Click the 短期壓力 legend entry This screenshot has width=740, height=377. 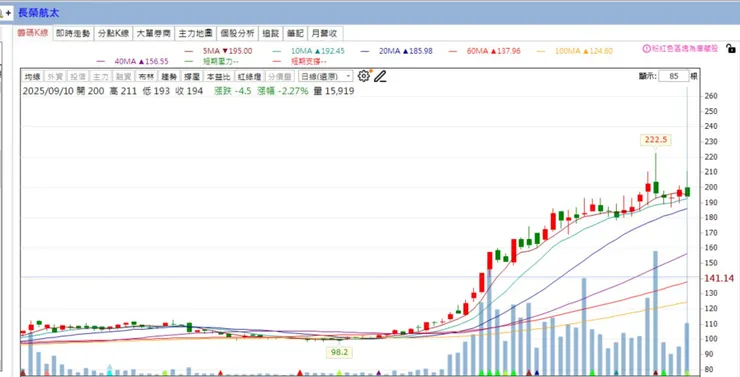pos(212,61)
